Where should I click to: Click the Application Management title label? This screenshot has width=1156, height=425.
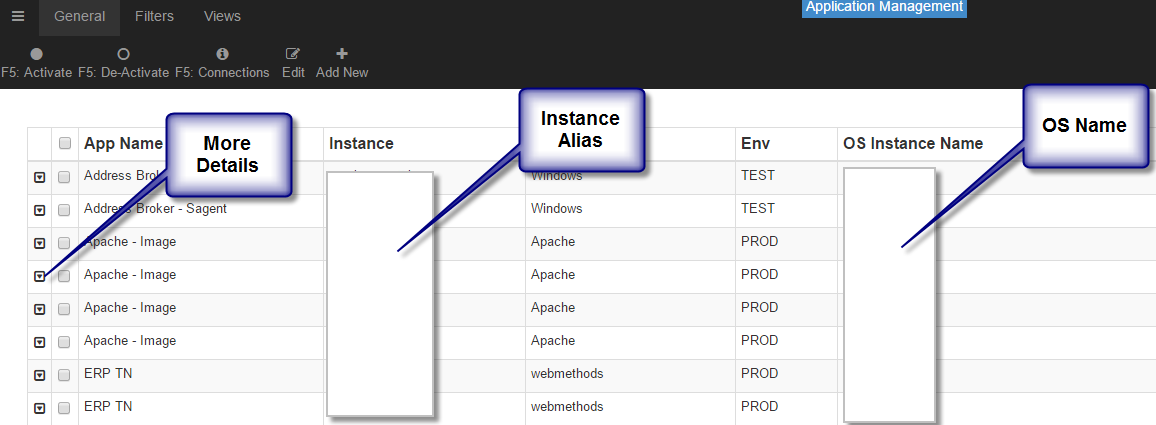click(883, 7)
